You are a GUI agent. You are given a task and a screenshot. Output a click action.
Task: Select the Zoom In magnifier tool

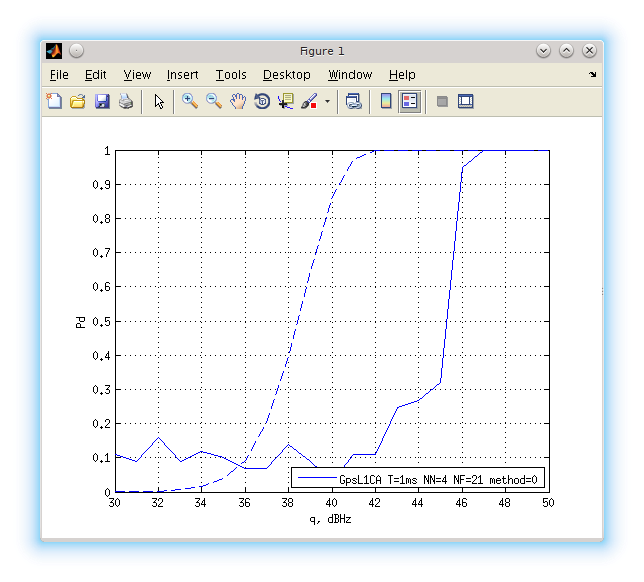tap(189, 101)
